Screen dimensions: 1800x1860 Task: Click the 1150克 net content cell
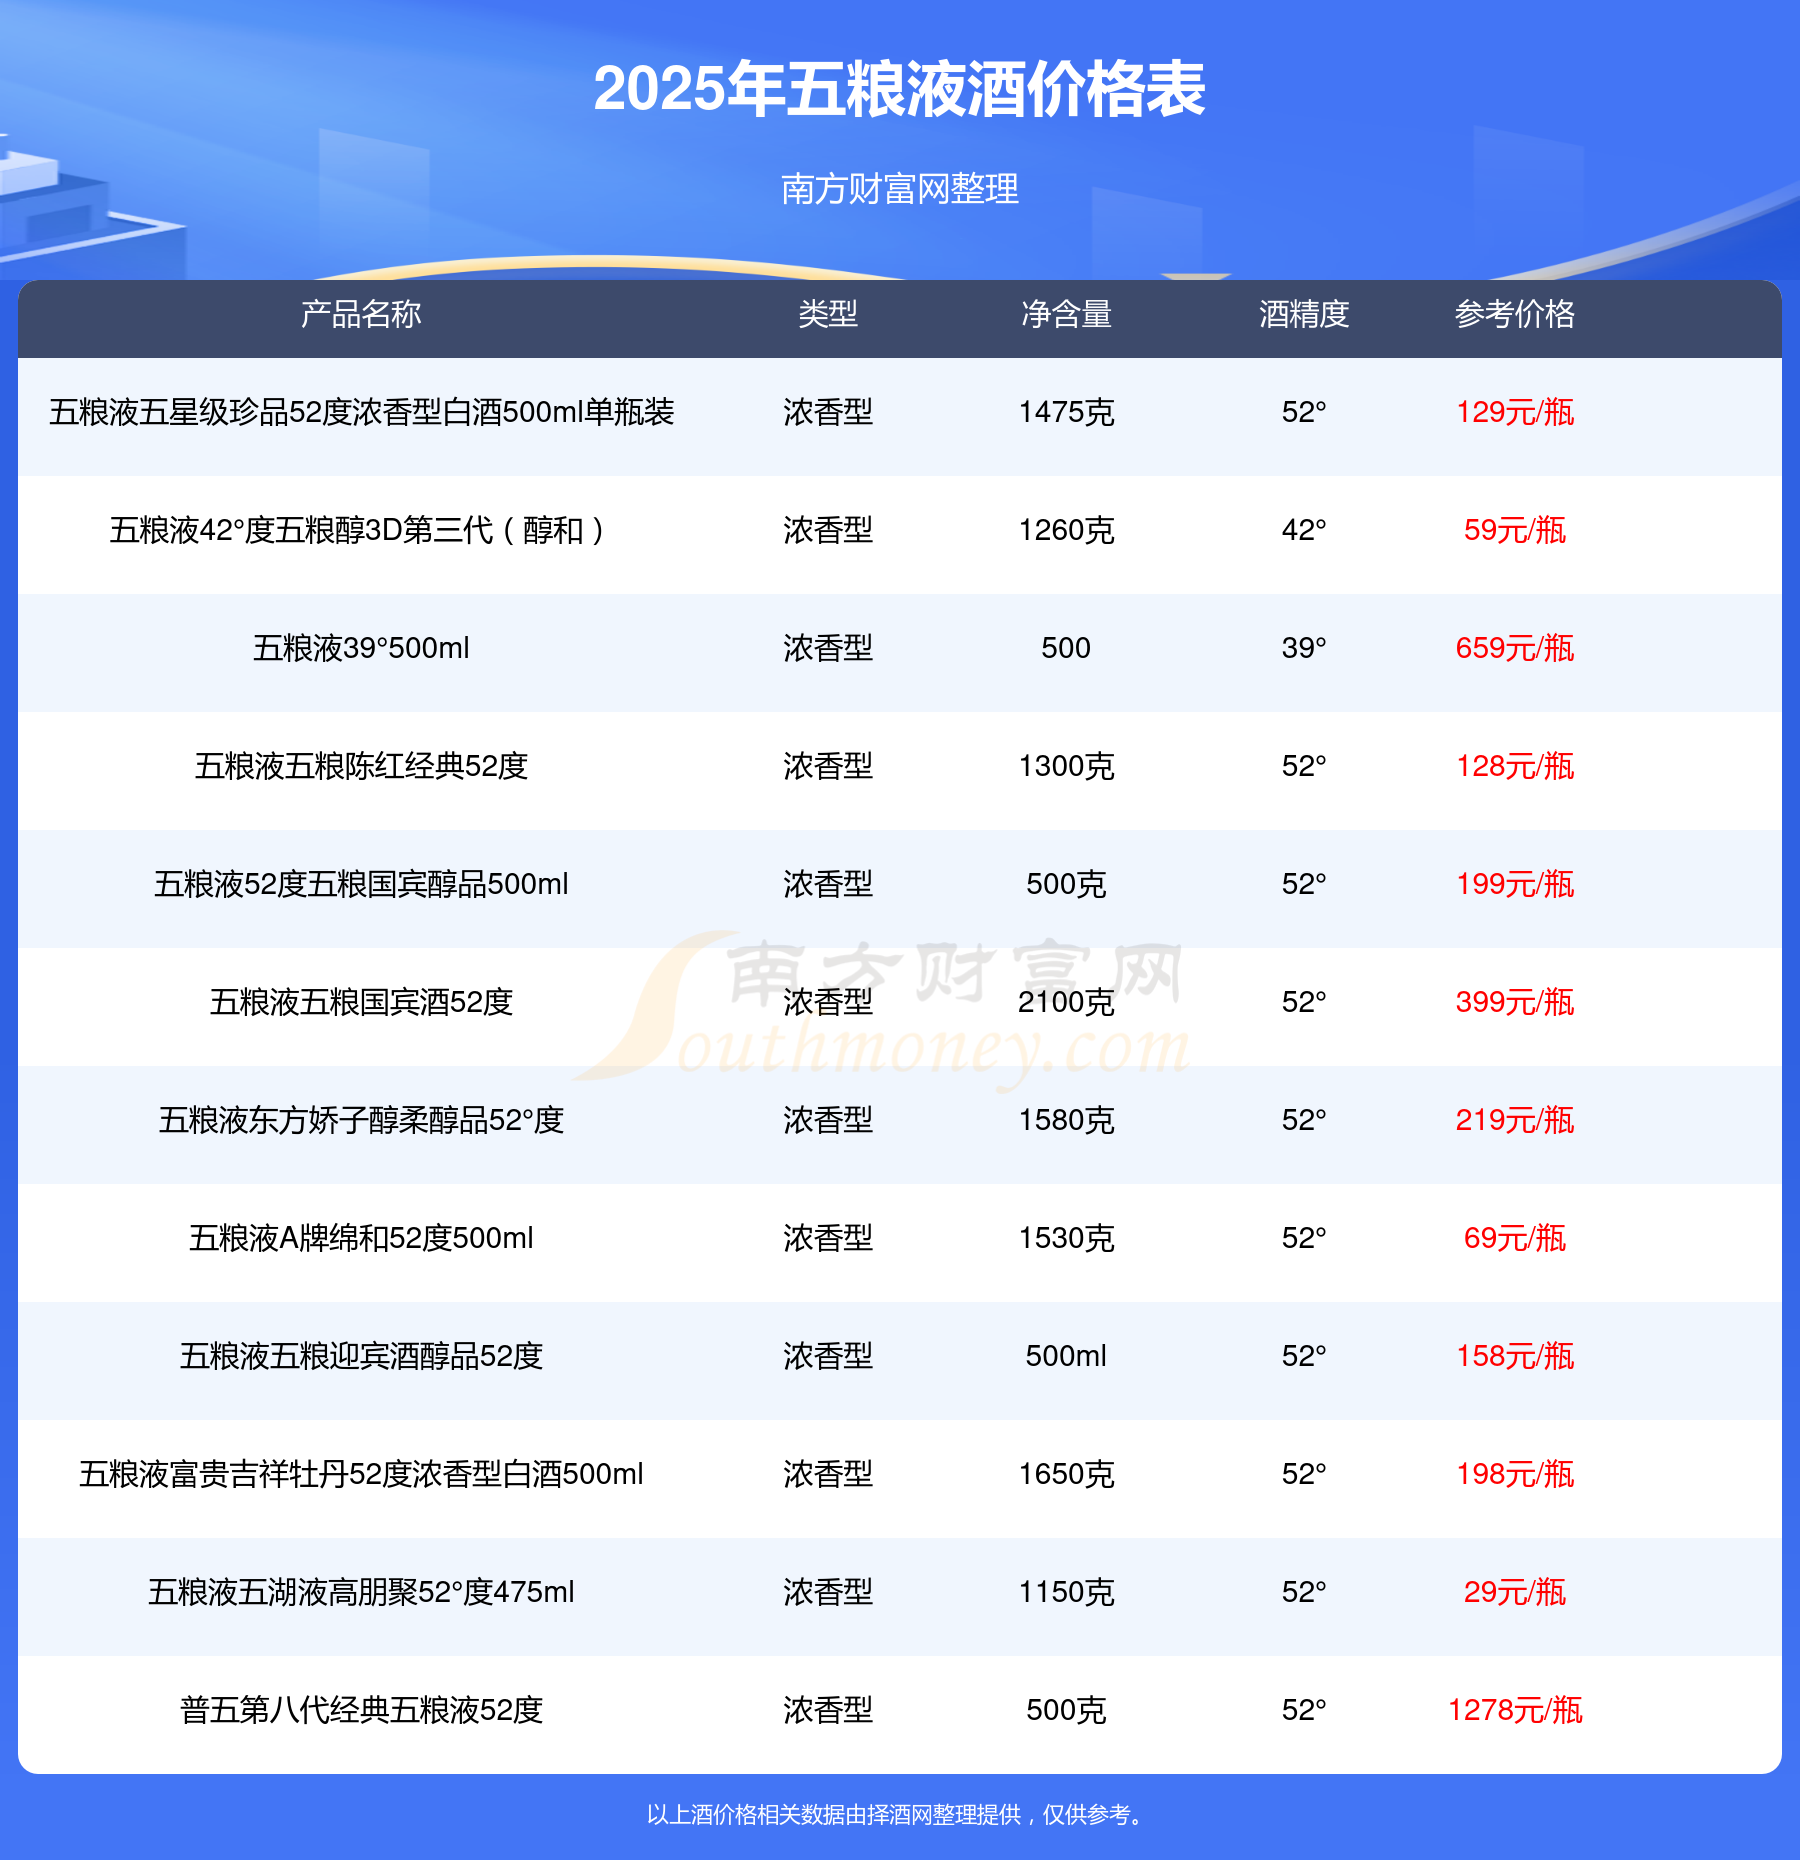[x=1066, y=1592]
